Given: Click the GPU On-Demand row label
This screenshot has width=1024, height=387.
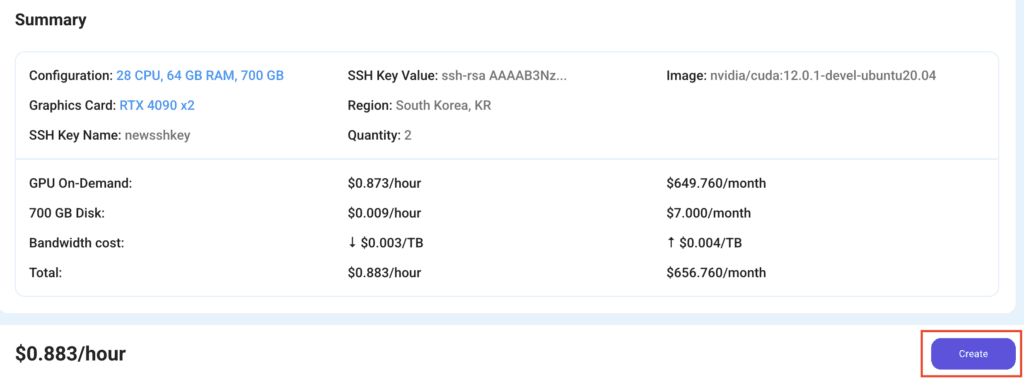Looking at the screenshot, I should tap(81, 183).
